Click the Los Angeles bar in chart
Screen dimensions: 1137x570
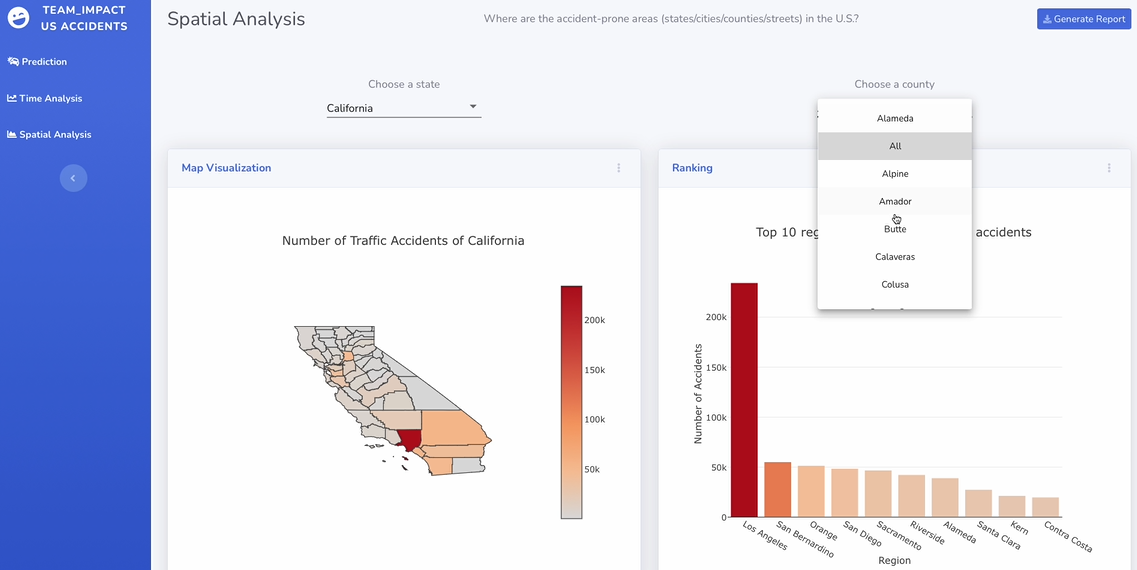pyautogui.click(x=744, y=400)
